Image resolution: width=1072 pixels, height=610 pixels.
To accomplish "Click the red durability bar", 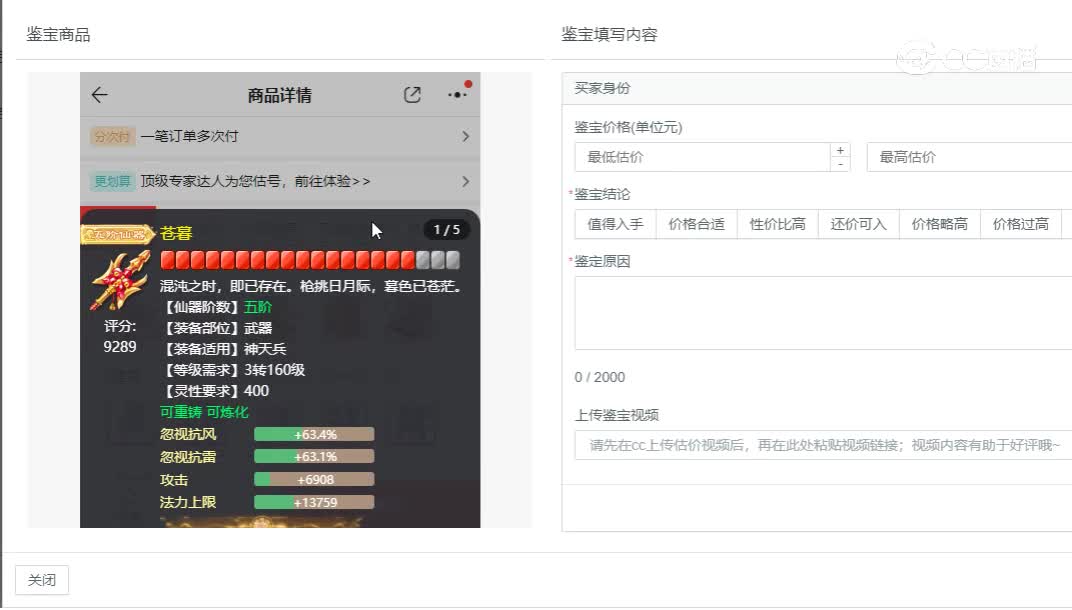I will [x=310, y=260].
